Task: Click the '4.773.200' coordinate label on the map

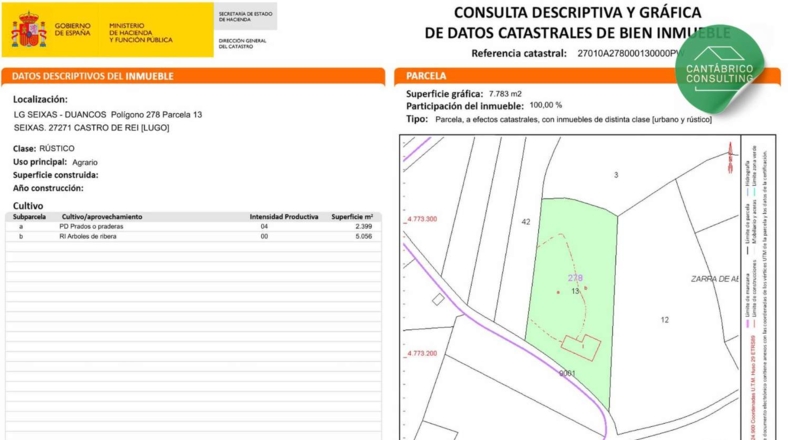Action: 422,353
